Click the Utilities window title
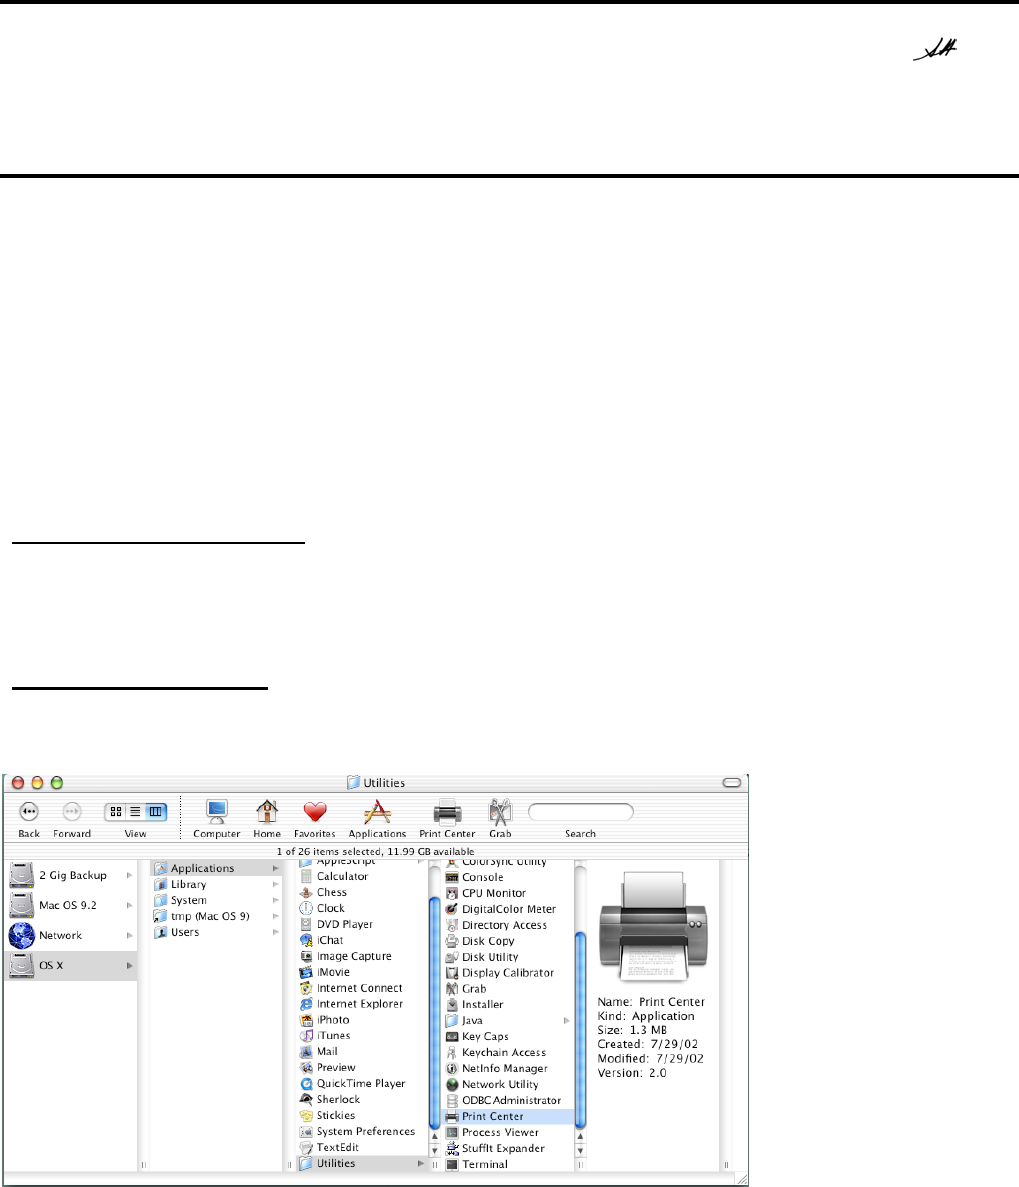 [x=376, y=783]
